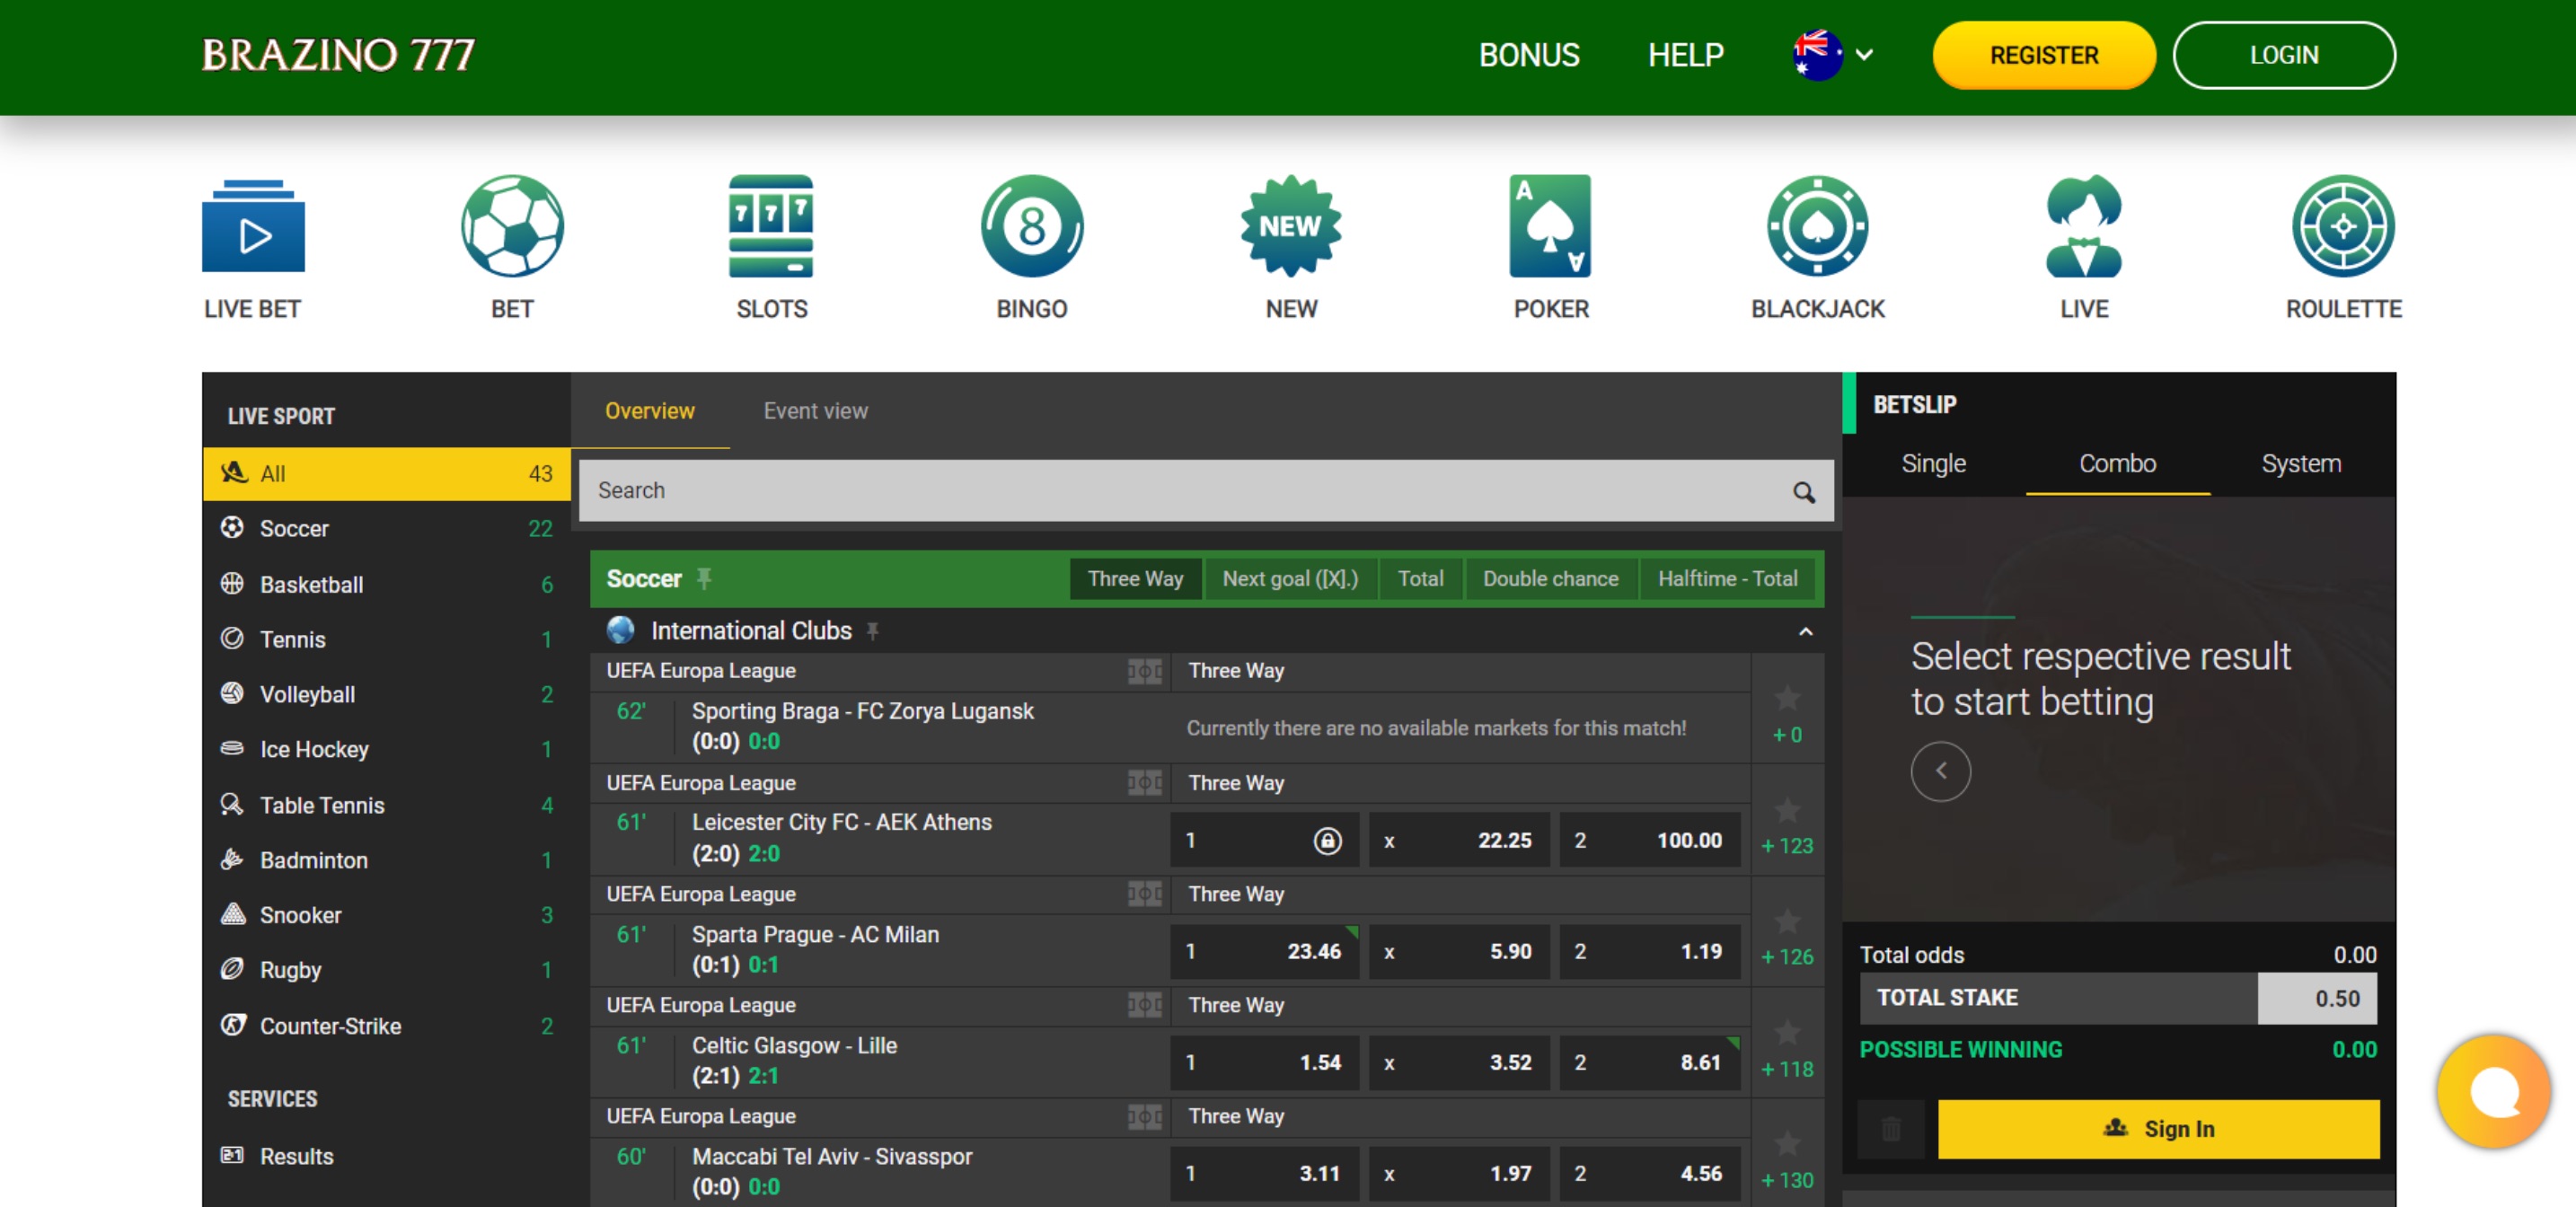
Task: Favorite the Sparta Prague - AC Milan star
Action: (x=1787, y=921)
